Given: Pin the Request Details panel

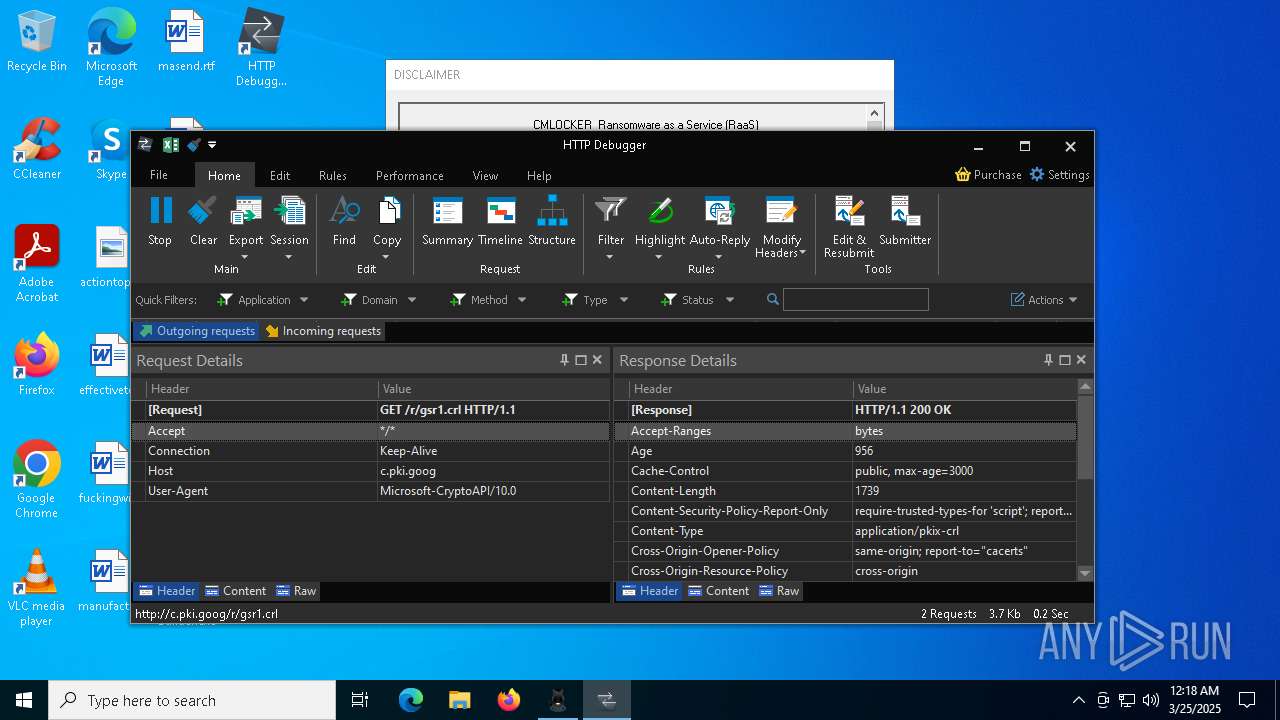Looking at the screenshot, I should click(565, 360).
